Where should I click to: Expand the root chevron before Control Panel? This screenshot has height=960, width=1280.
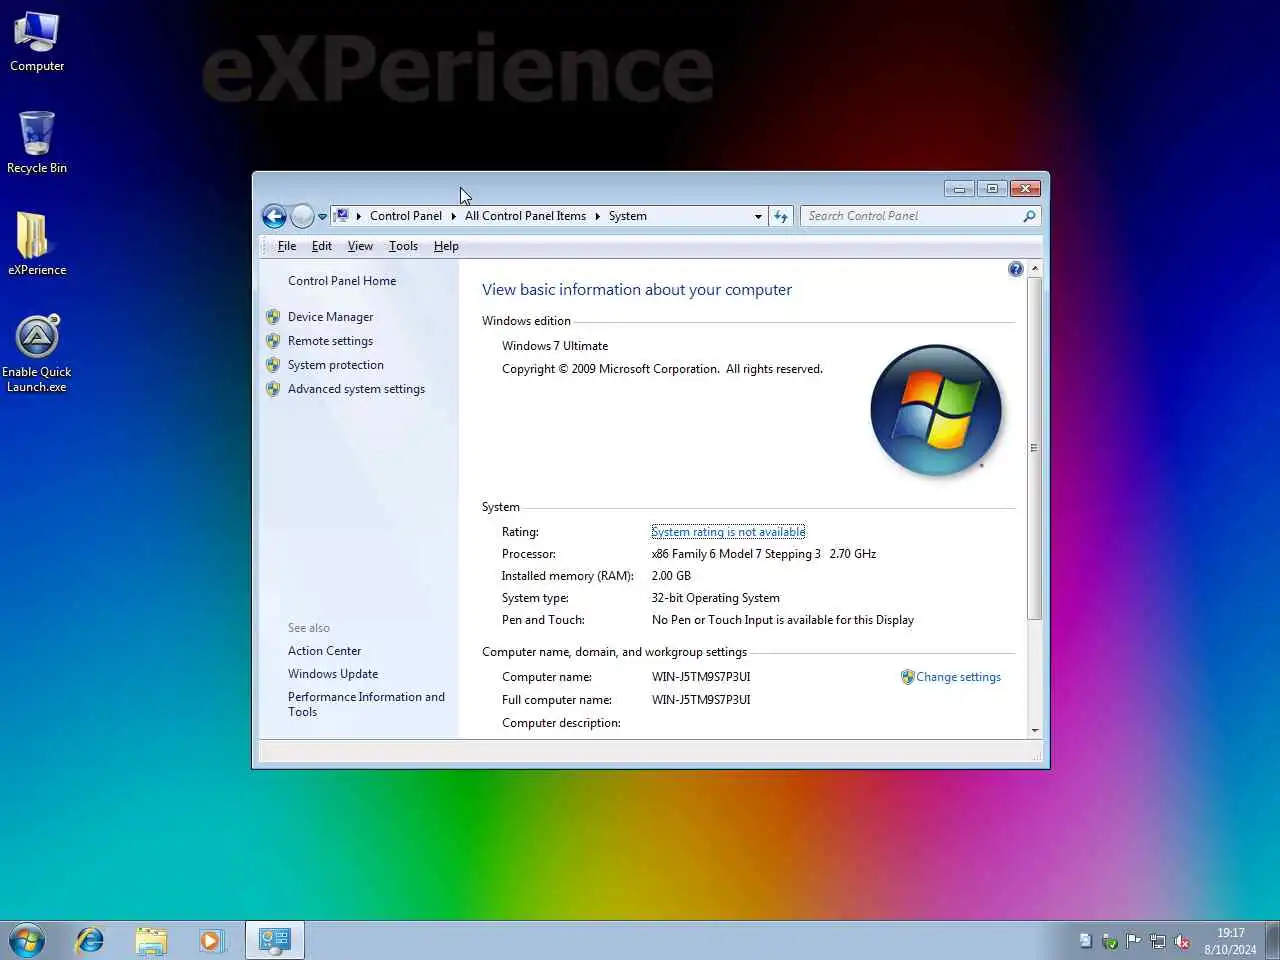[x=358, y=216]
